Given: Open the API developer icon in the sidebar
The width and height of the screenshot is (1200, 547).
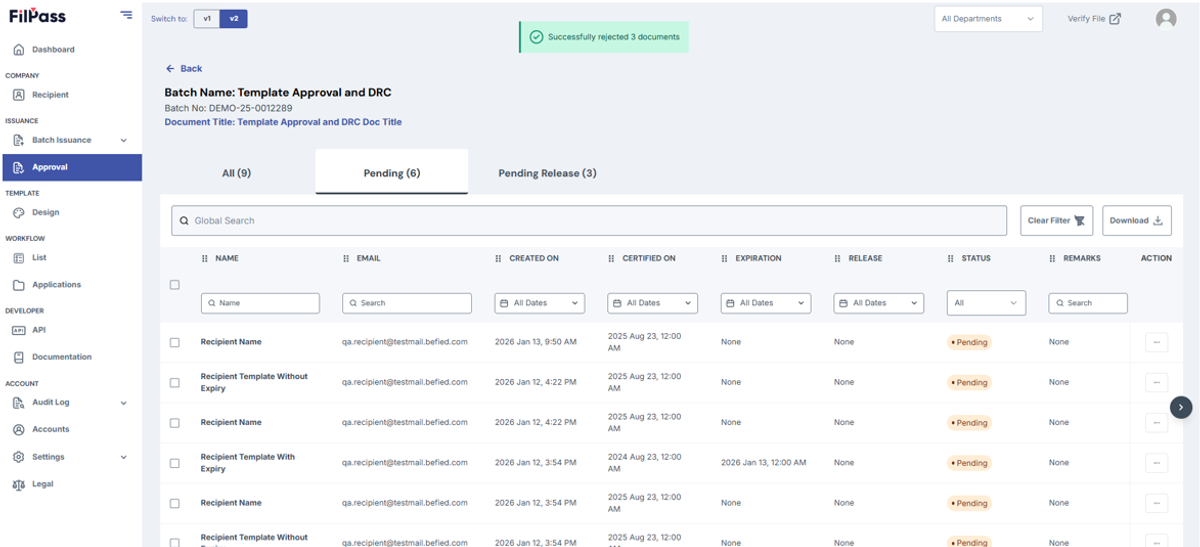Looking at the screenshot, I should 18,330.
